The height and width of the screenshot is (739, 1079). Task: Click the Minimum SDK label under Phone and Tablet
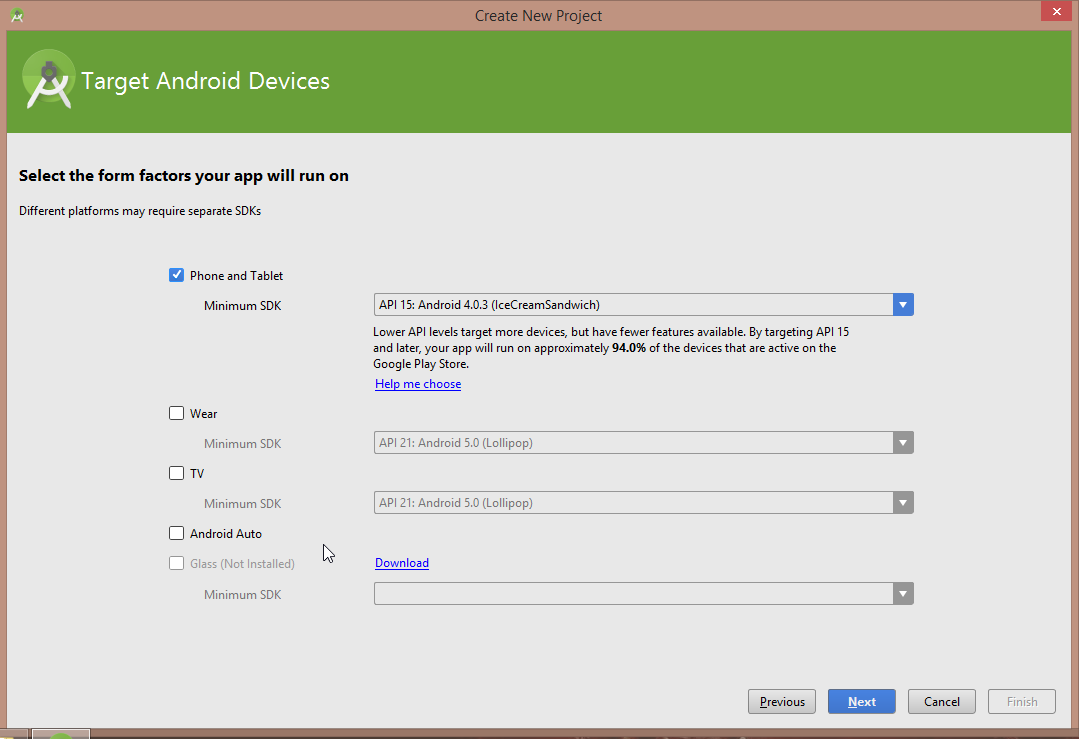(x=242, y=306)
